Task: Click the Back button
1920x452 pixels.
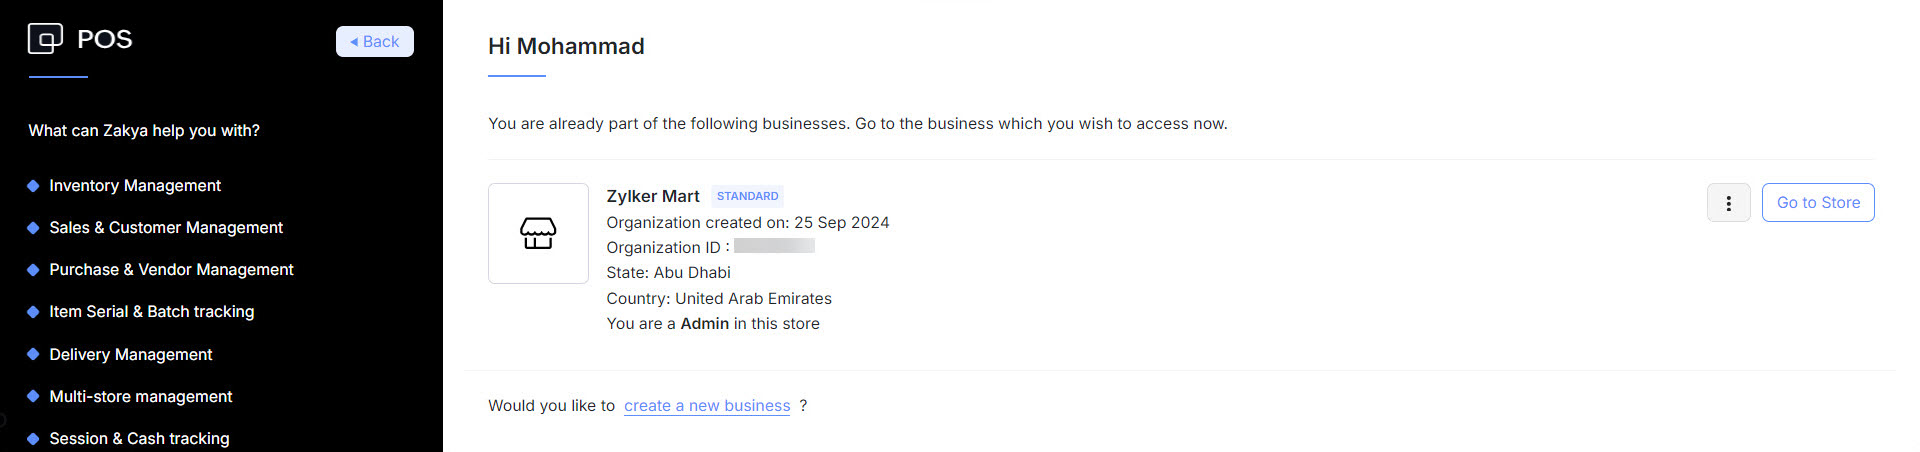Action: point(375,42)
